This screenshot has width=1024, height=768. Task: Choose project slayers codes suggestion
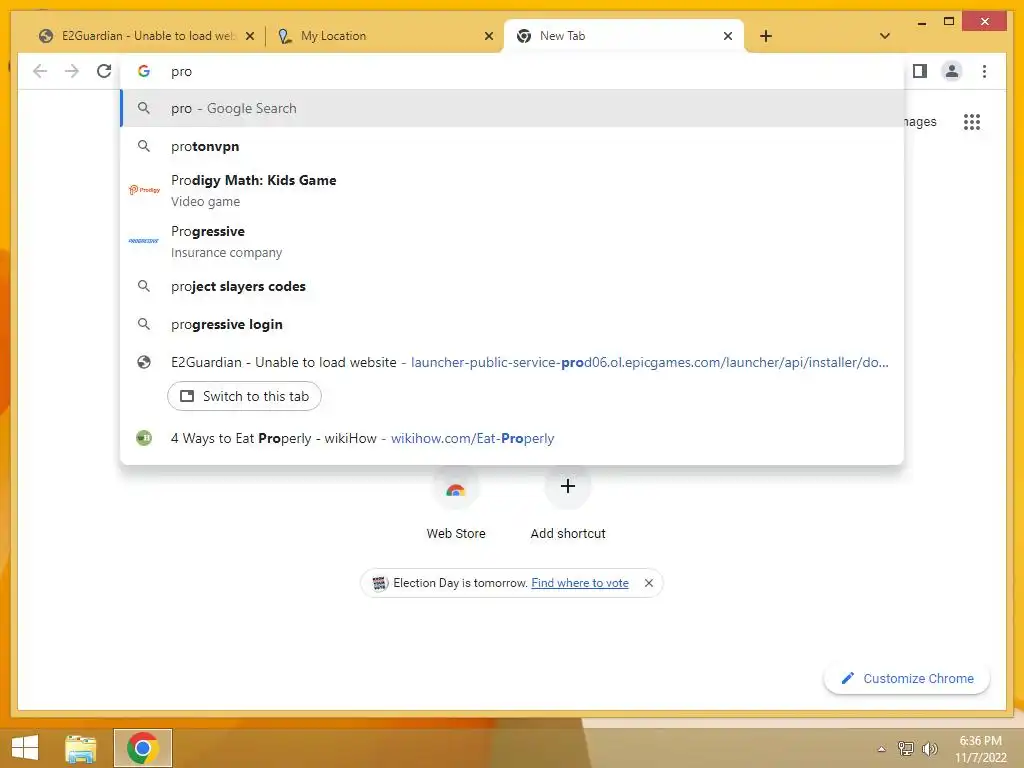(x=512, y=286)
